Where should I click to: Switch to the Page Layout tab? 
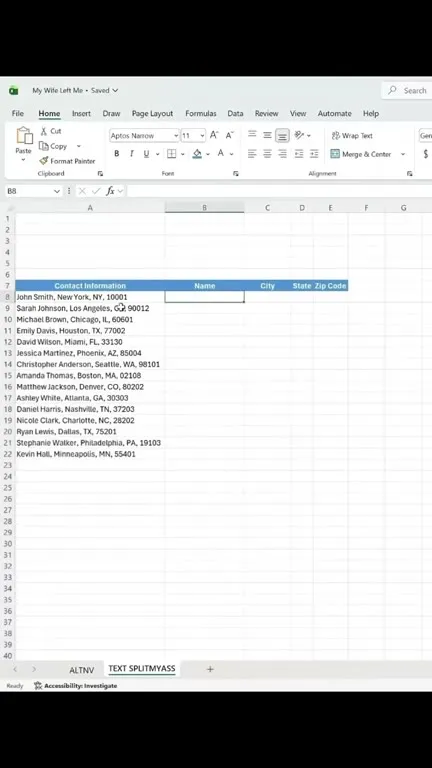pyautogui.click(x=152, y=113)
